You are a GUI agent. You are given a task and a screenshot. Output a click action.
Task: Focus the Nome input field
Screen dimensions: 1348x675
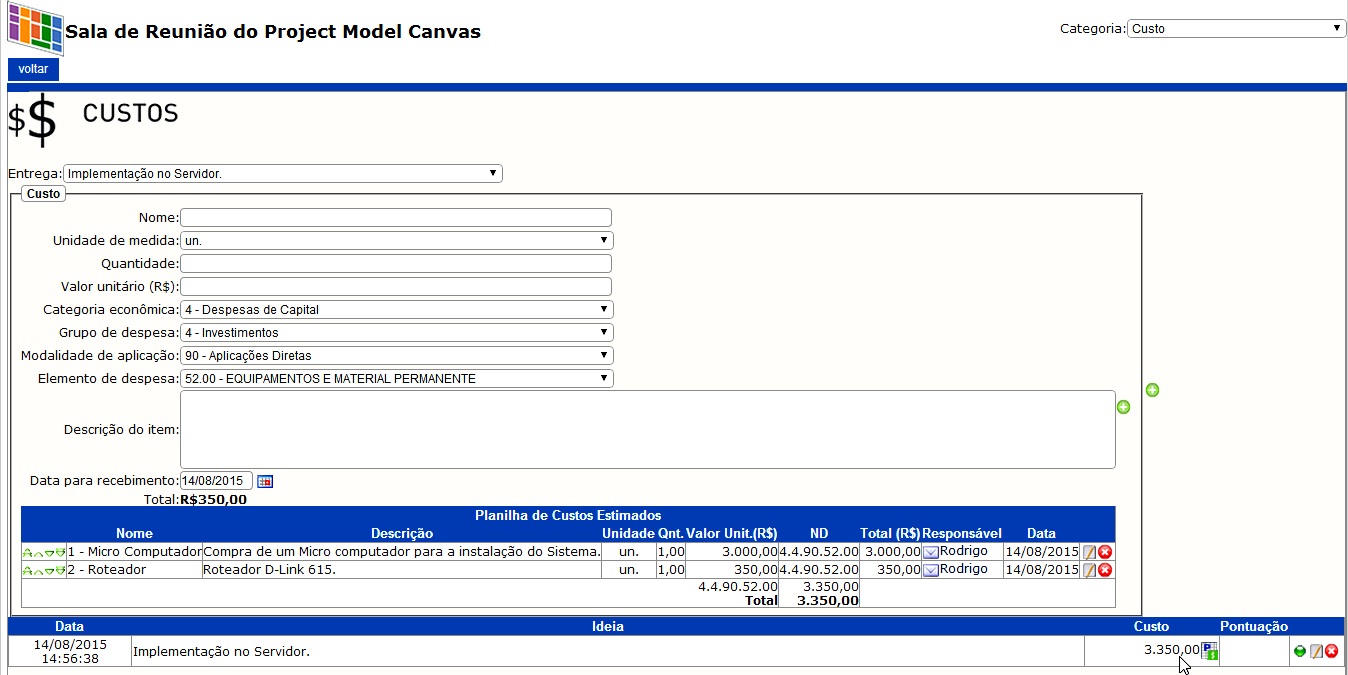396,218
